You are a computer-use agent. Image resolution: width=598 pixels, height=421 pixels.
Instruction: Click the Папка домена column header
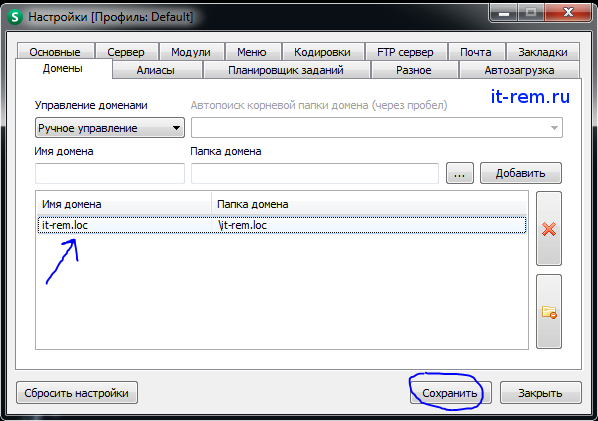369,204
